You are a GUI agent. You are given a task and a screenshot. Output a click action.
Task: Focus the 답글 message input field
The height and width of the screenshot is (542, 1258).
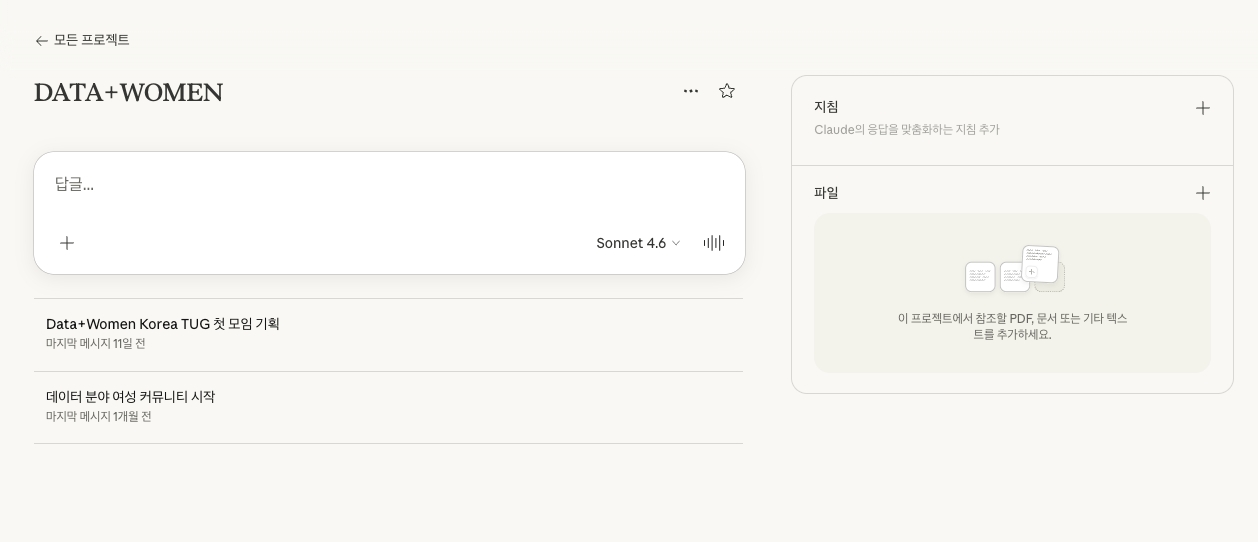389,184
